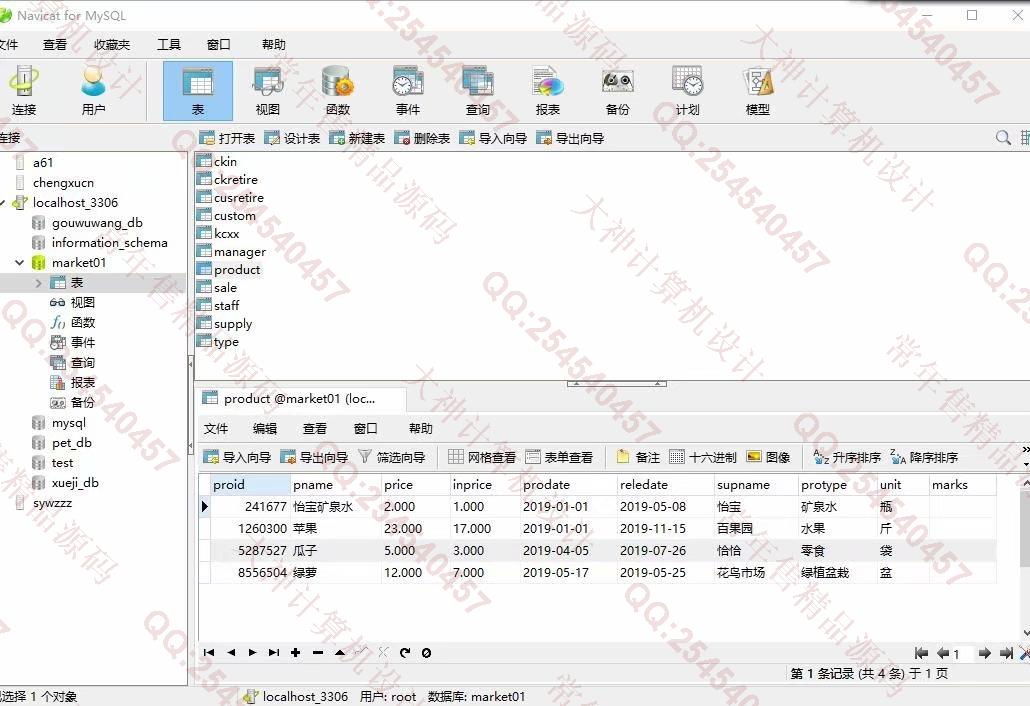
Task: Stop loading with the stop button
Action: [426, 652]
